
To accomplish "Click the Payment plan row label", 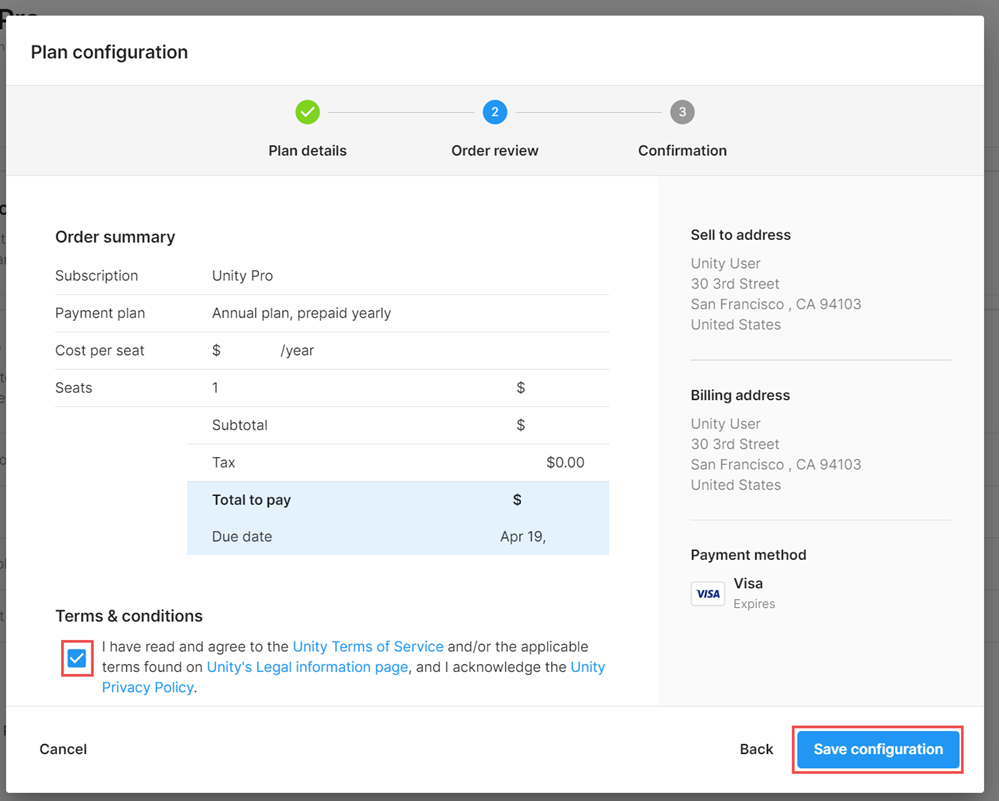I will click(x=100, y=313).
